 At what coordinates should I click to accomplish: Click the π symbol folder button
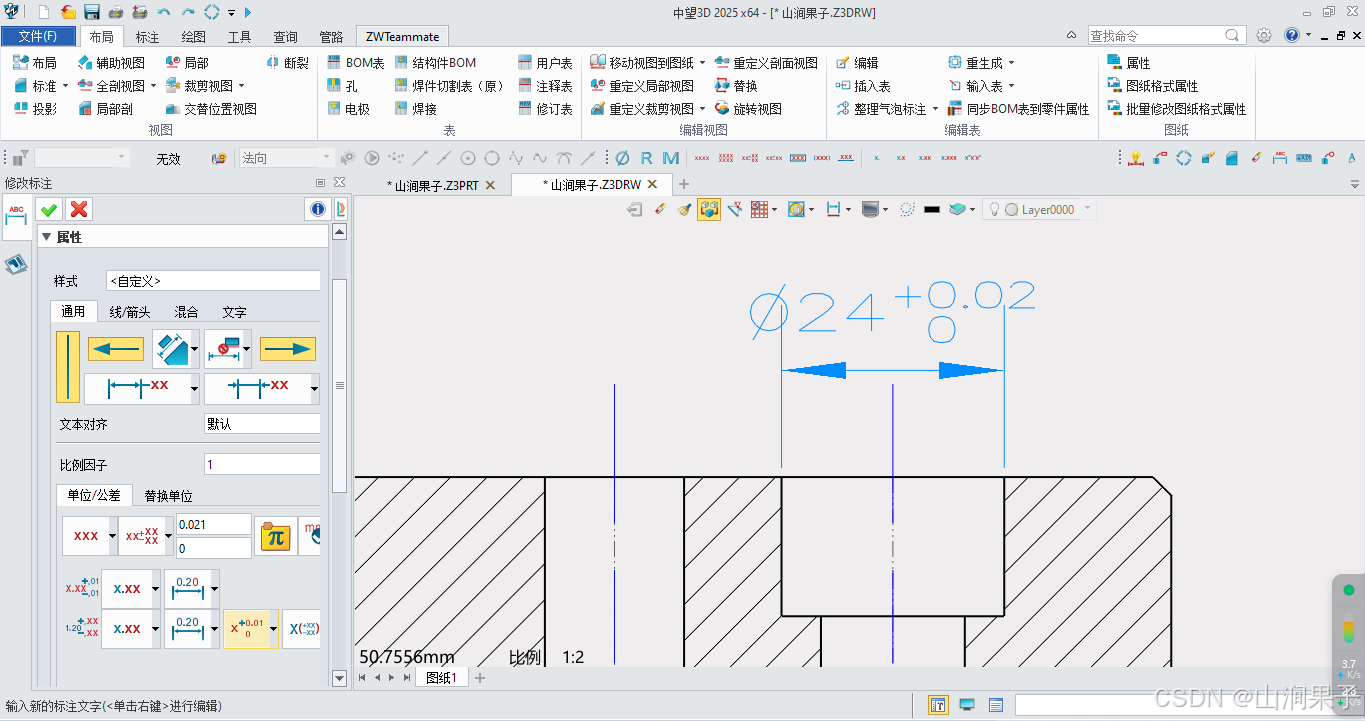(276, 536)
